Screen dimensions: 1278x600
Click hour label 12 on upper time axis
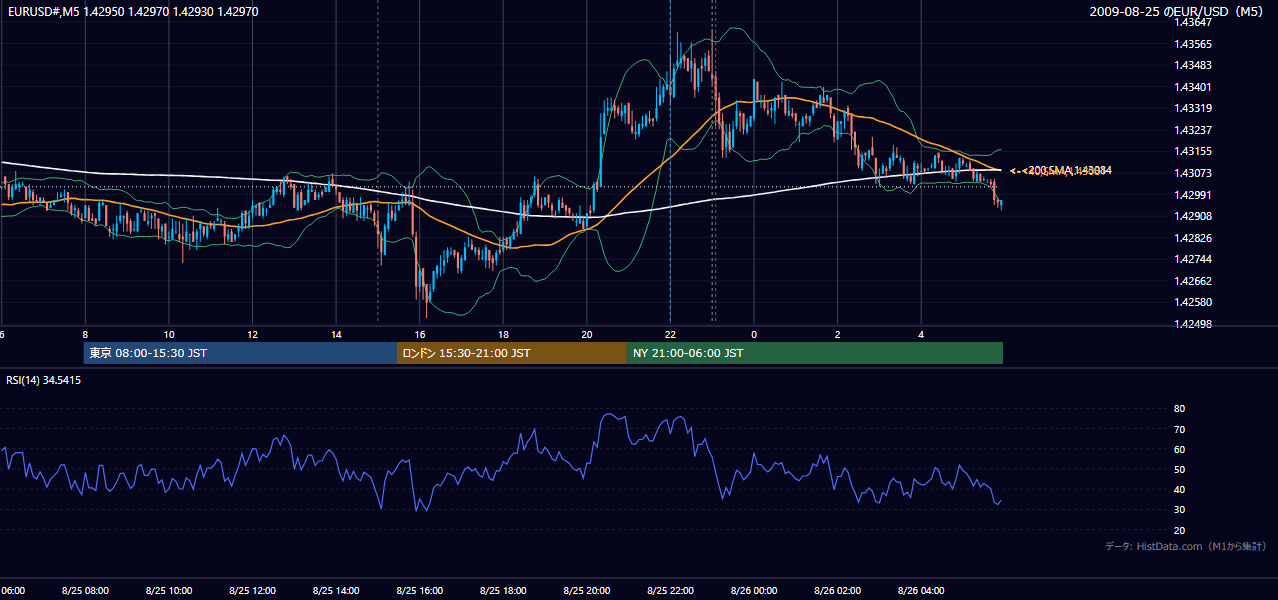pyautogui.click(x=253, y=335)
